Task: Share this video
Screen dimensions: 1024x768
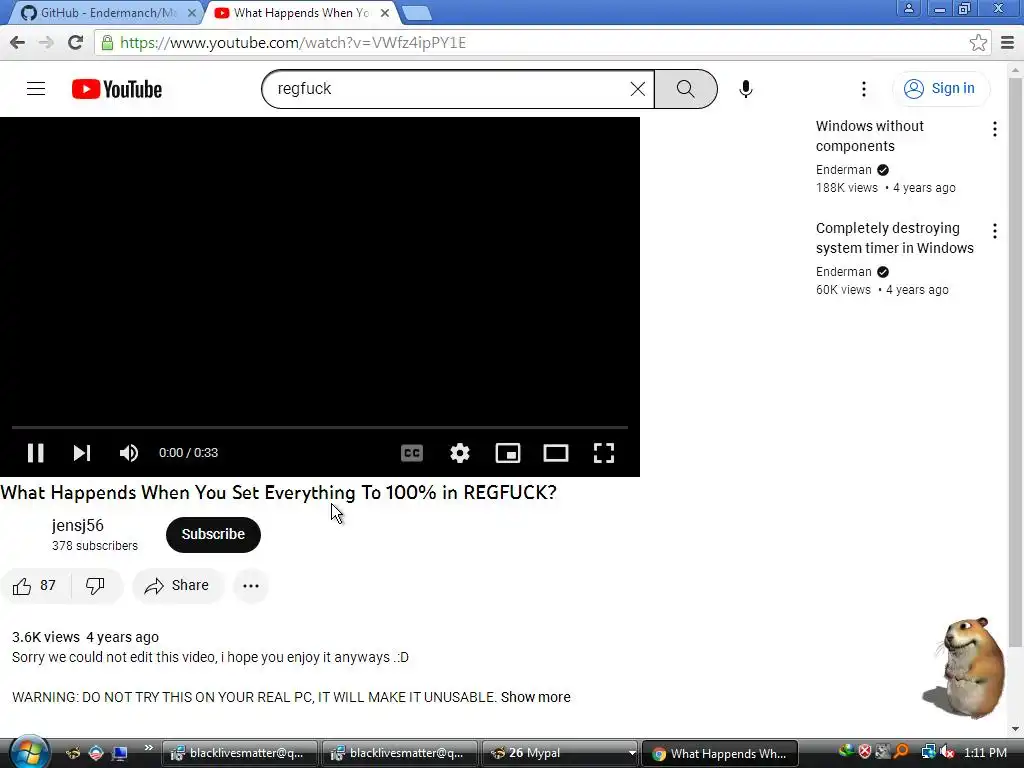Action: click(x=178, y=586)
